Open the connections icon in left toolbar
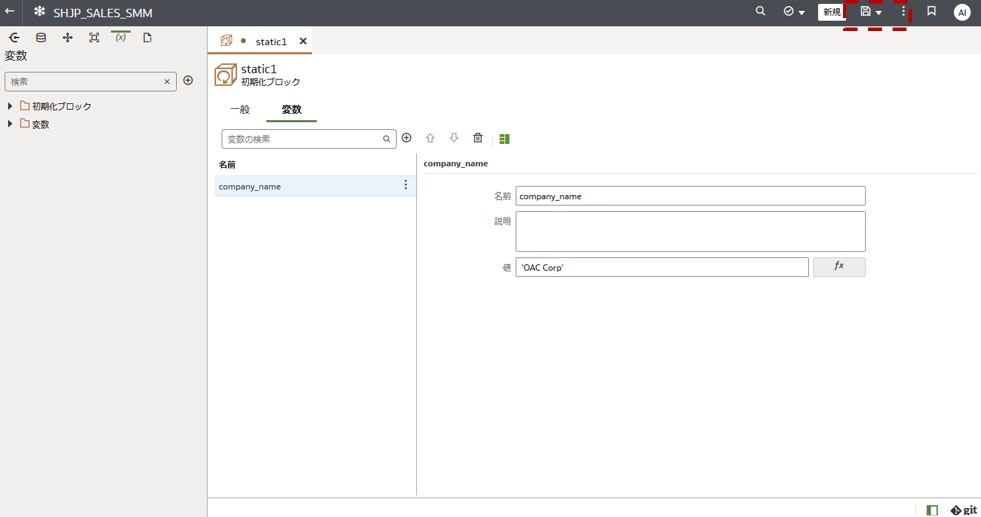Screen dimensions: 981x517 pos(14,38)
